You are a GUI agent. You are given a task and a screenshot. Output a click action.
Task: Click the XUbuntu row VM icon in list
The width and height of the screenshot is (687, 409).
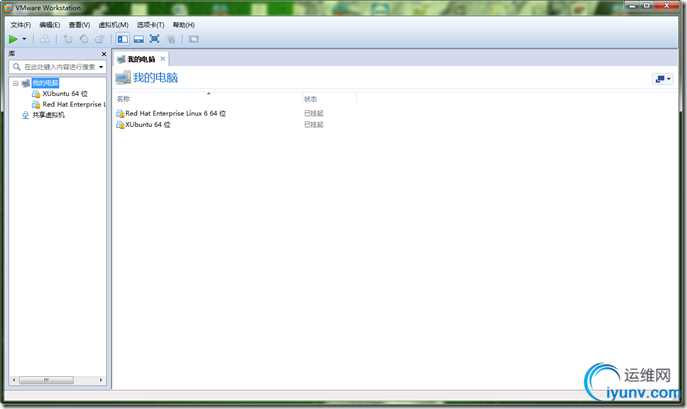click(x=120, y=125)
